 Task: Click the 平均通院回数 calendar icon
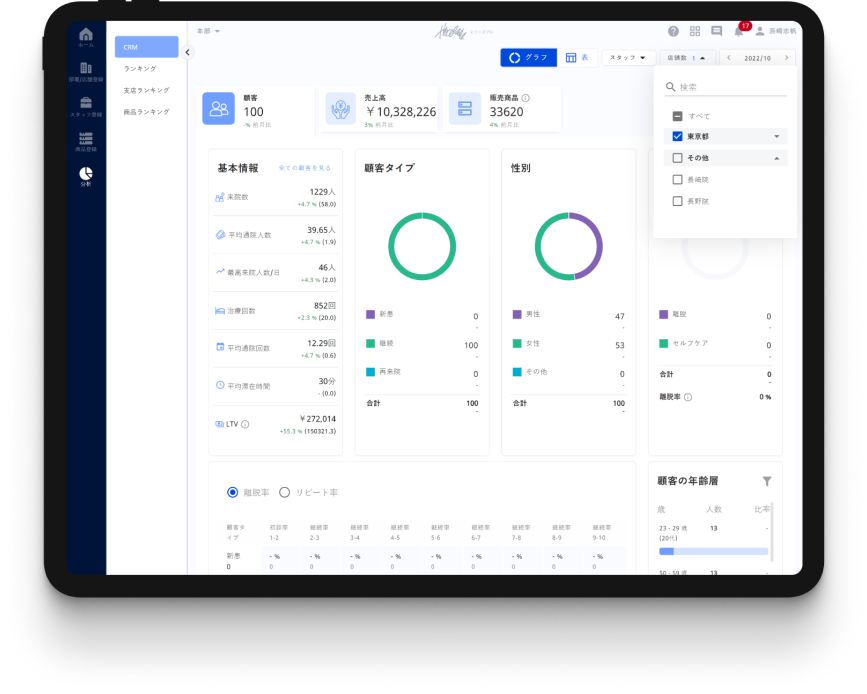pyautogui.click(x=220, y=347)
